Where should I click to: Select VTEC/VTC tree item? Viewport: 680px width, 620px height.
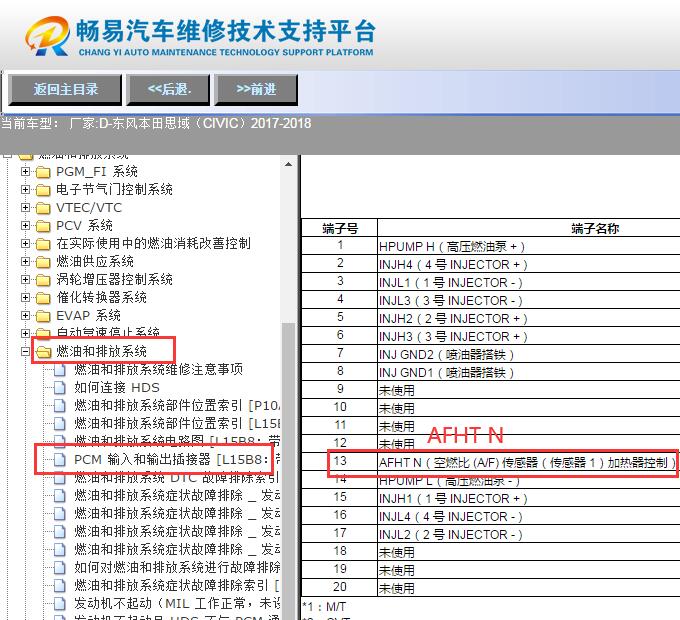[x=89, y=208]
